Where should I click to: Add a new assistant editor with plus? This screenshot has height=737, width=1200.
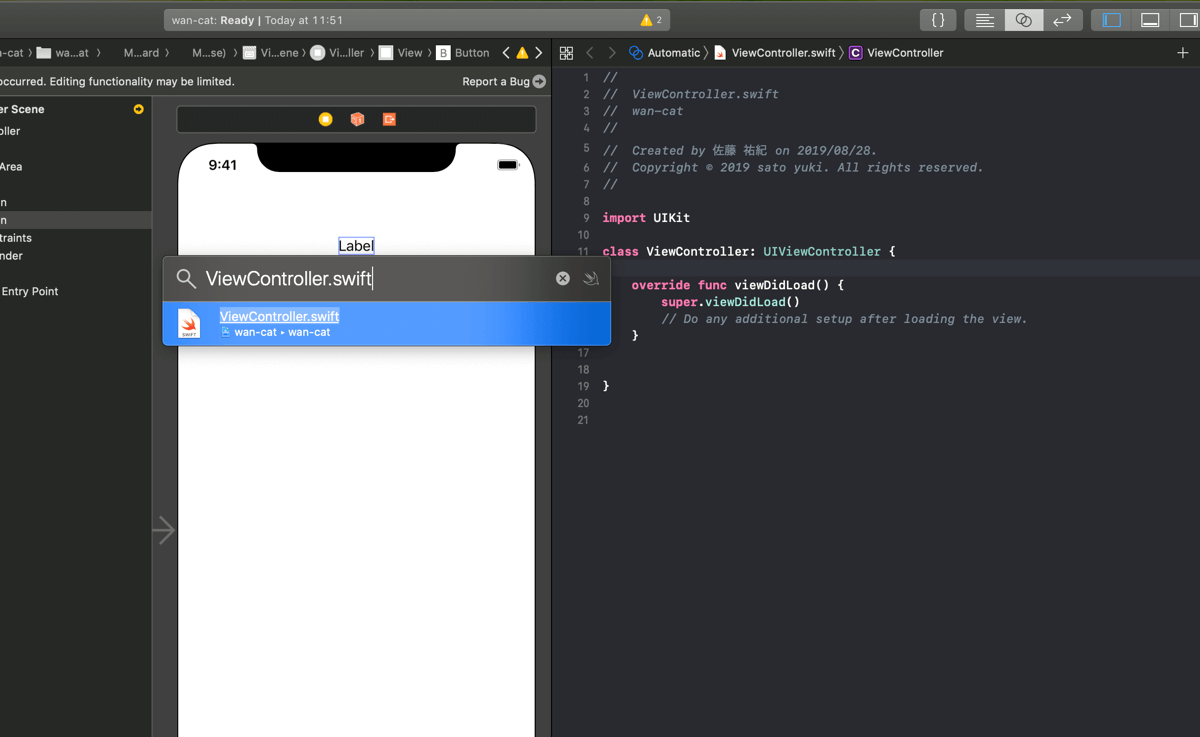[1183, 53]
